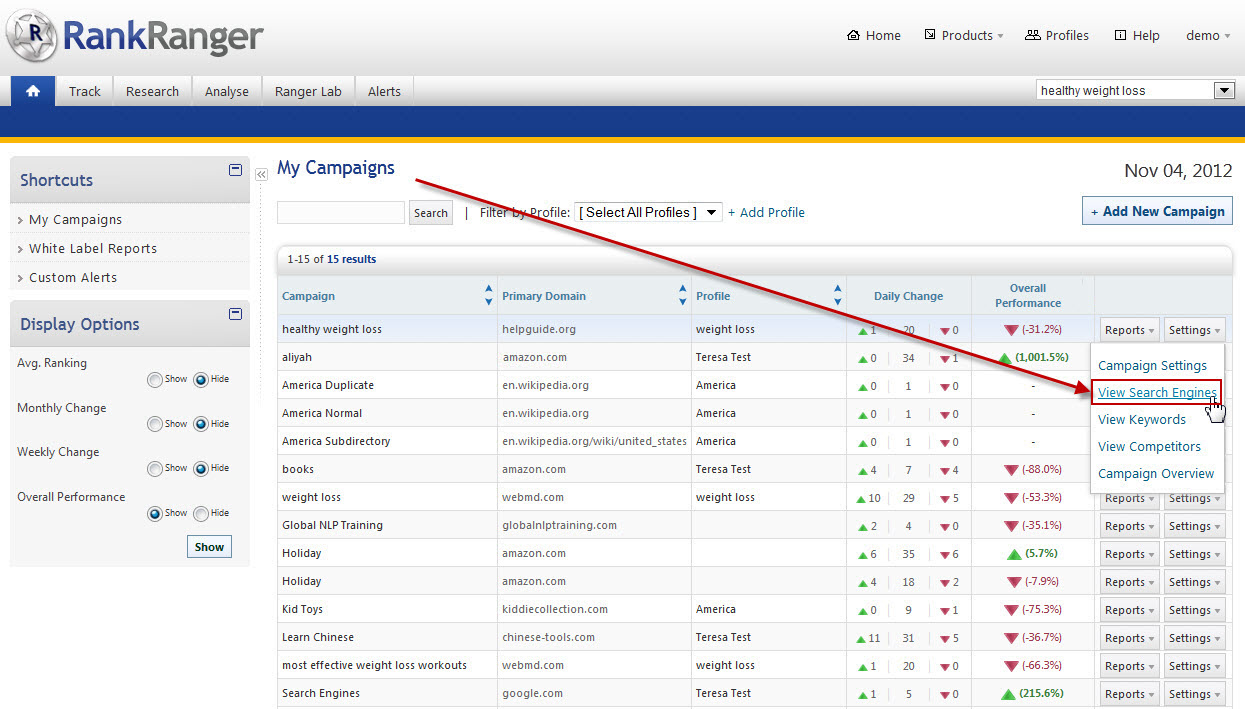
Task: Sort table by Primary Domain arrows
Action: click(683, 296)
